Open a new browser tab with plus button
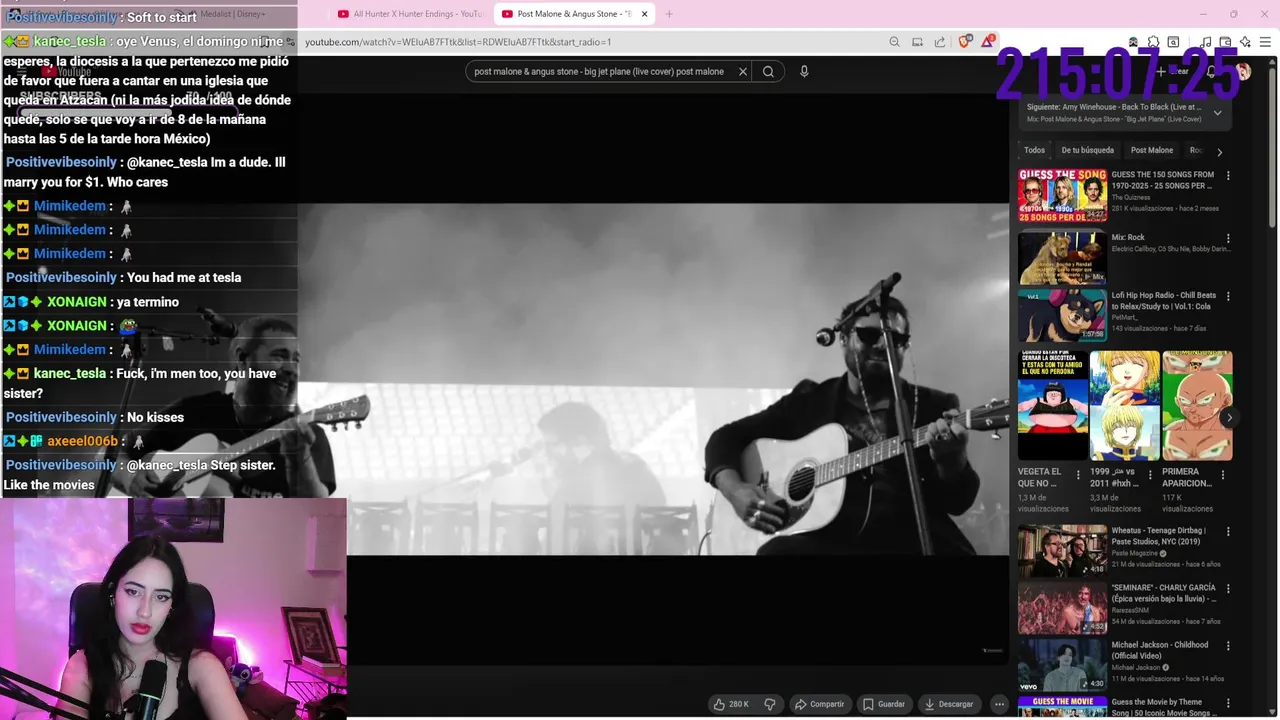Screen dimensions: 1280x720 click(x=669, y=14)
